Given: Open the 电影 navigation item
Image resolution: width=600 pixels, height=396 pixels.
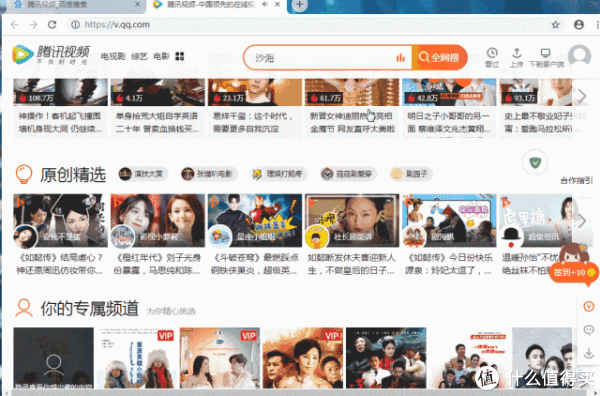Looking at the screenshot, I should (x=161, y=56).
